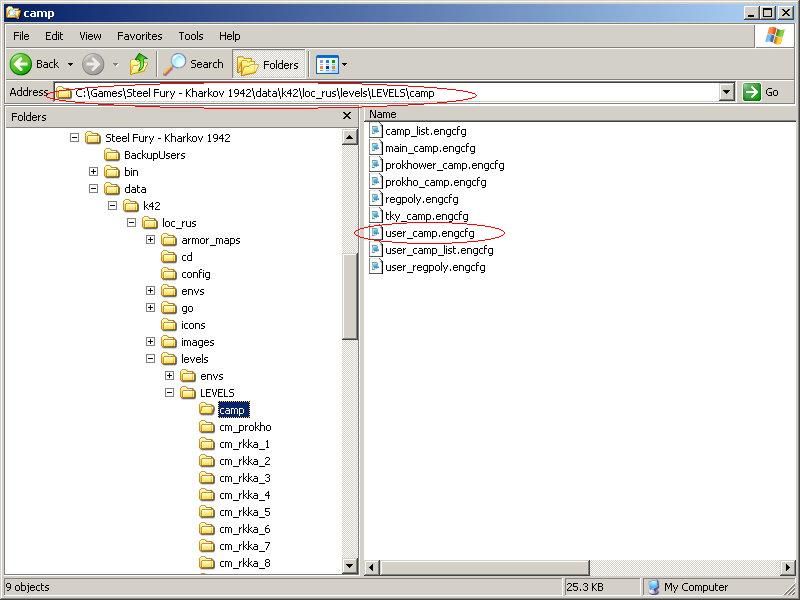Open the Views dropdown arrow
Image resolution: width=800 pixels, height=600 pixels.
point(344,65)
